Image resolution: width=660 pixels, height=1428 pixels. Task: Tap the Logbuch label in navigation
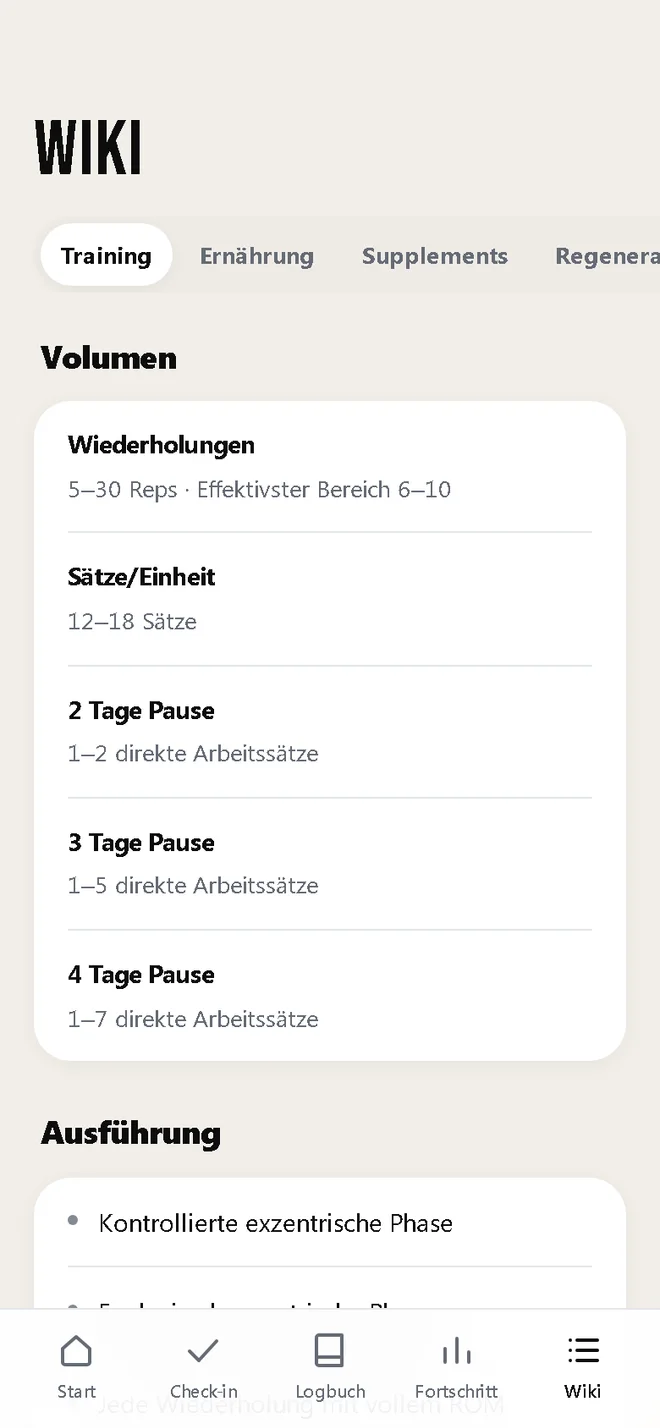[x=330, y=1391]
